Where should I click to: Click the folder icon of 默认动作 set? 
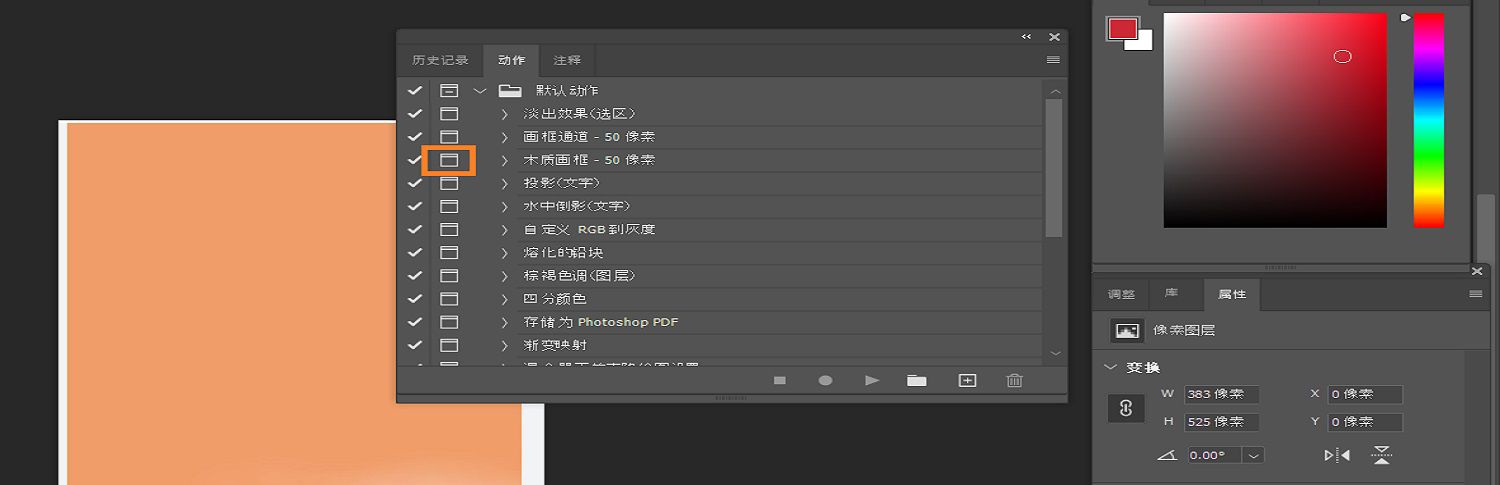[x=511, y=90]
